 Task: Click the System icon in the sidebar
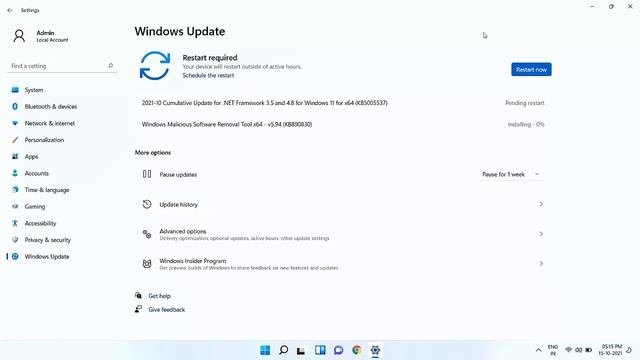click(x=15, y=90)
